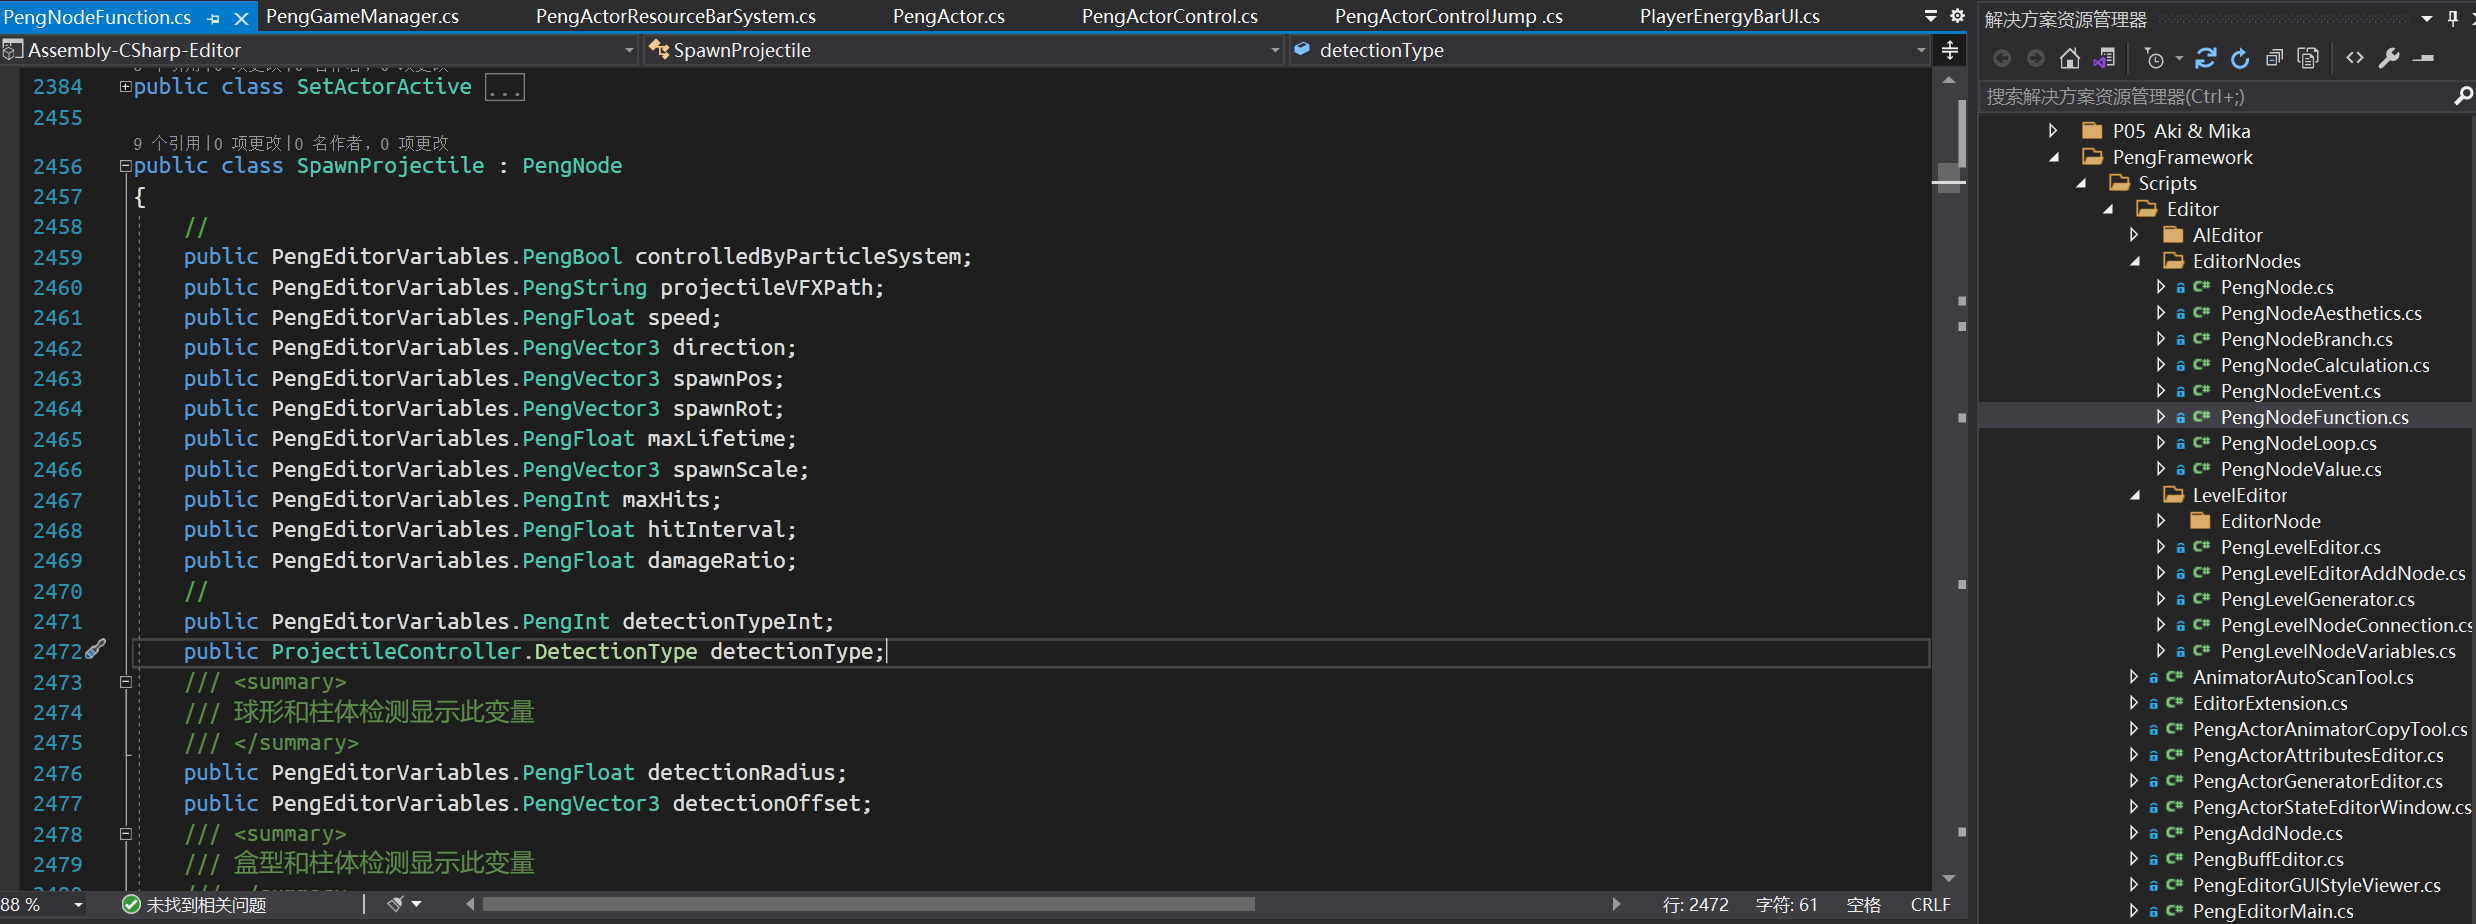This screenshot has height=924, width=2476.
Task: Click the detectionType field icon in navigation bar
Action: pos(1302,49)
